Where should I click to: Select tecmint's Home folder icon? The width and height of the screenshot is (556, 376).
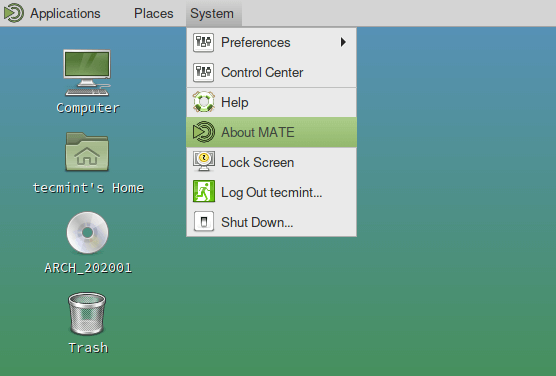[x=87, y=151]
